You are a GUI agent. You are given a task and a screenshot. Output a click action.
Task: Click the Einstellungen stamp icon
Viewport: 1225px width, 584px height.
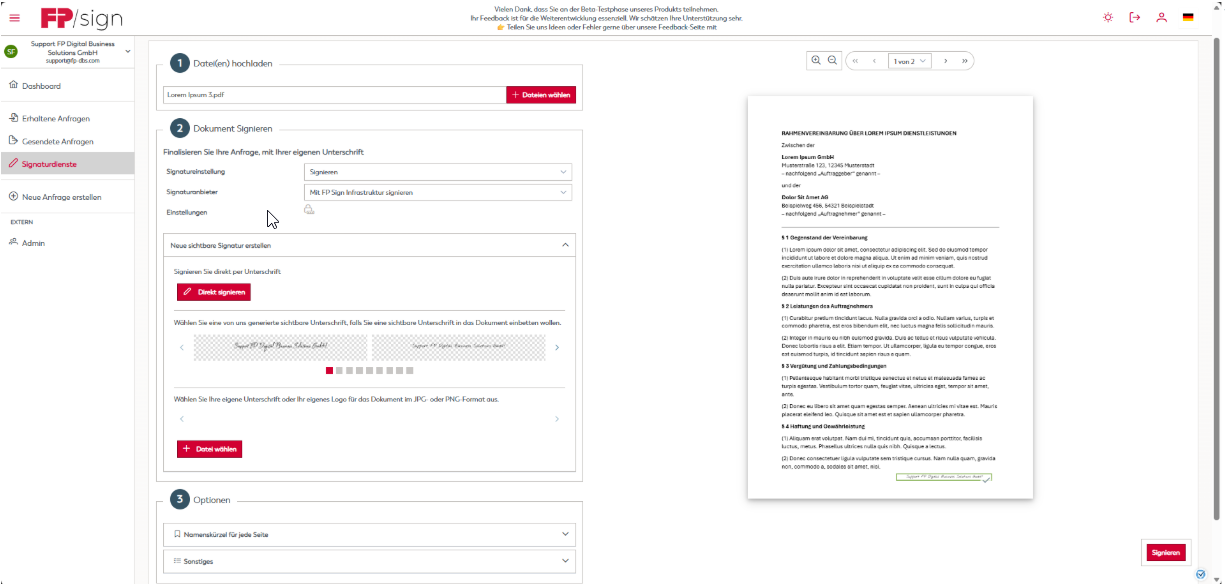pos(309,210)
